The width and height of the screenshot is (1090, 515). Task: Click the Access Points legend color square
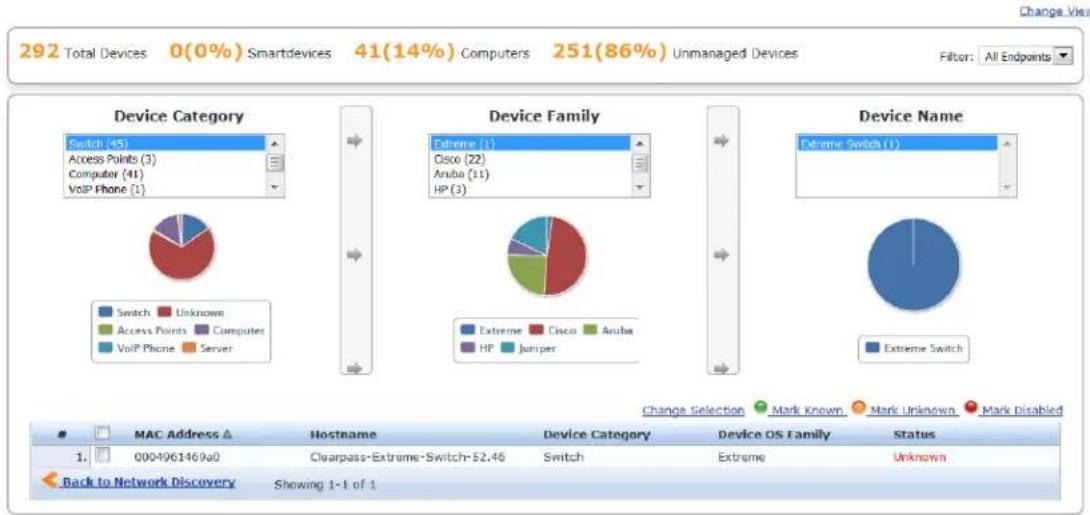106,331
